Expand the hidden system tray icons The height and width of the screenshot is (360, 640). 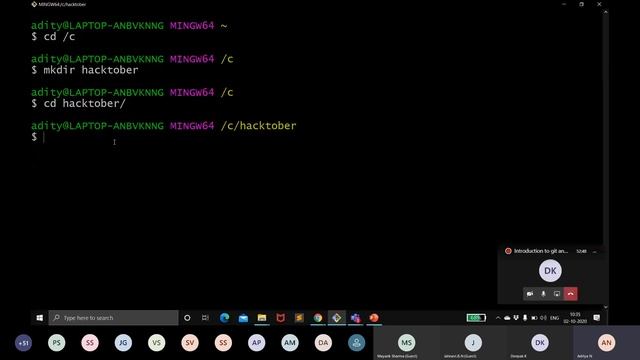498,318
